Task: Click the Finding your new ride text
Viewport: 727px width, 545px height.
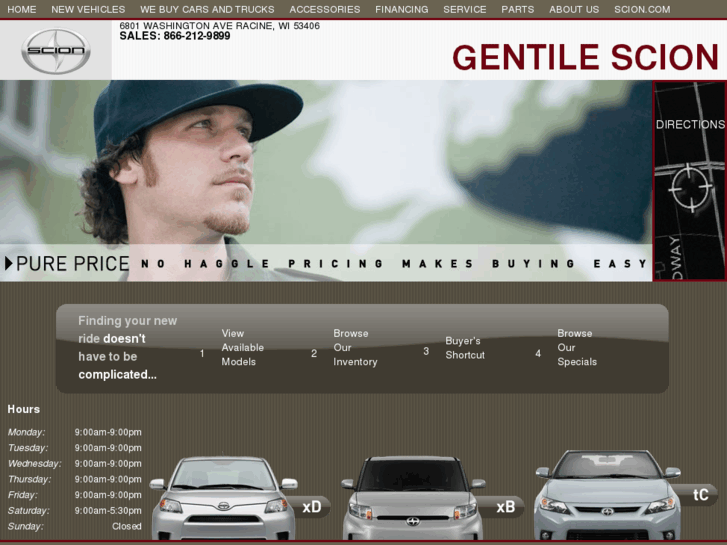Action: pos(128,347)
